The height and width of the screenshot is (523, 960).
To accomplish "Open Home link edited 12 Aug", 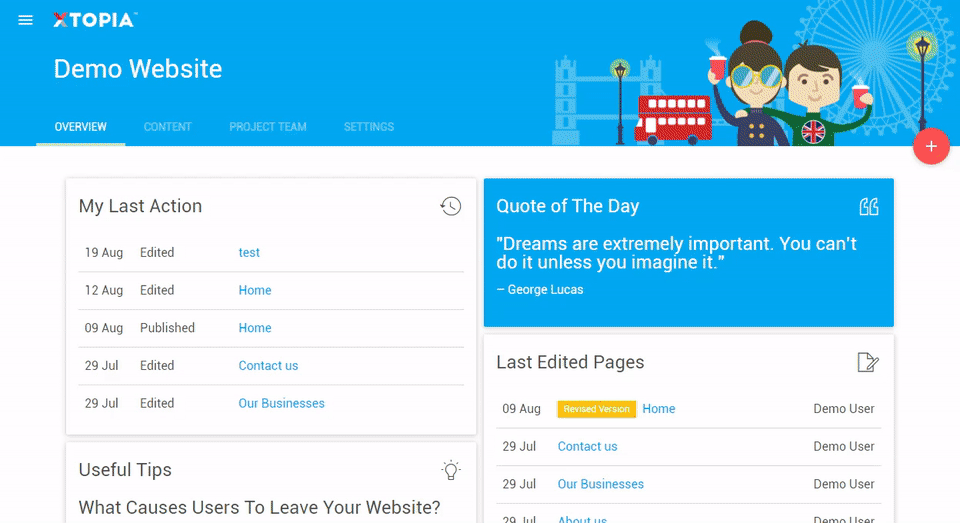I will click(255, 290).
